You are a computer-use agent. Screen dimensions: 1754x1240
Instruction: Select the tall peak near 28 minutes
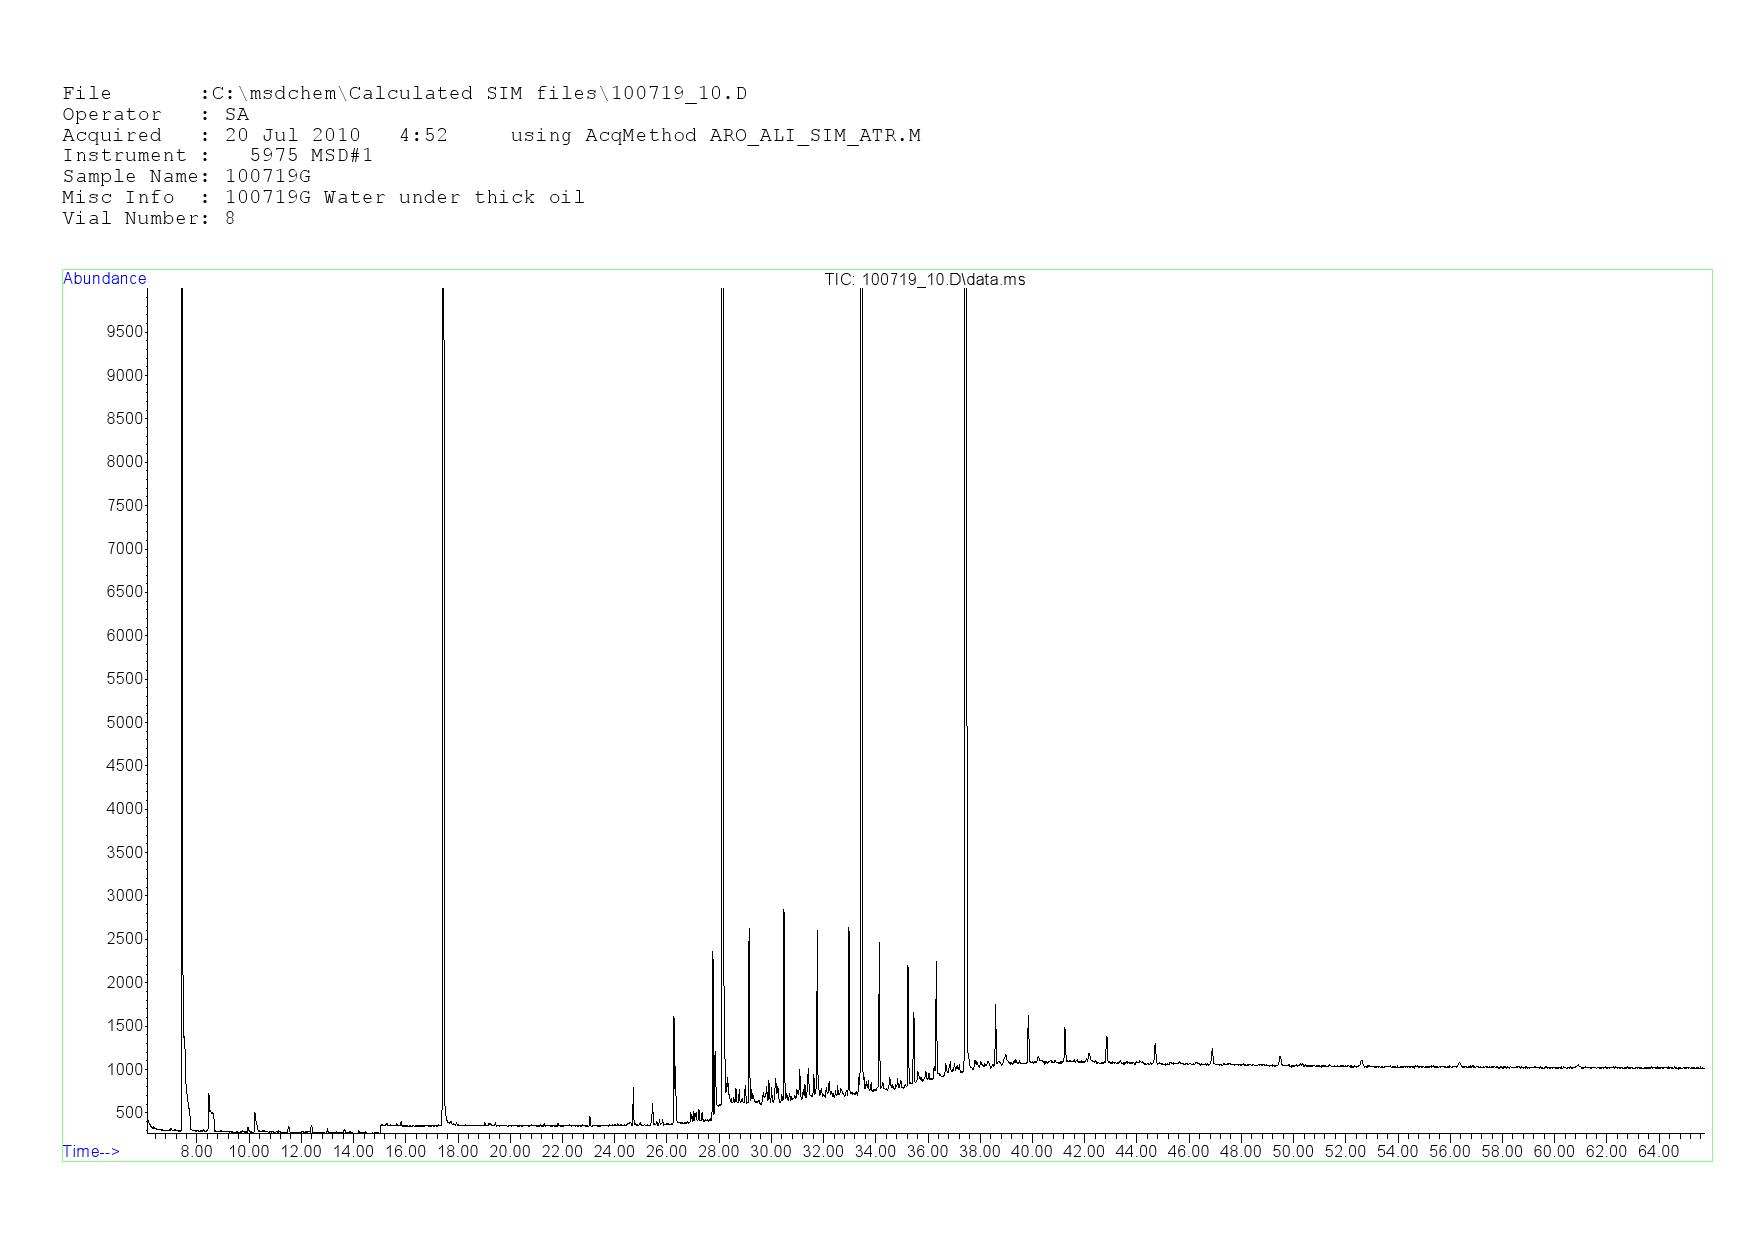coord(722,600)
